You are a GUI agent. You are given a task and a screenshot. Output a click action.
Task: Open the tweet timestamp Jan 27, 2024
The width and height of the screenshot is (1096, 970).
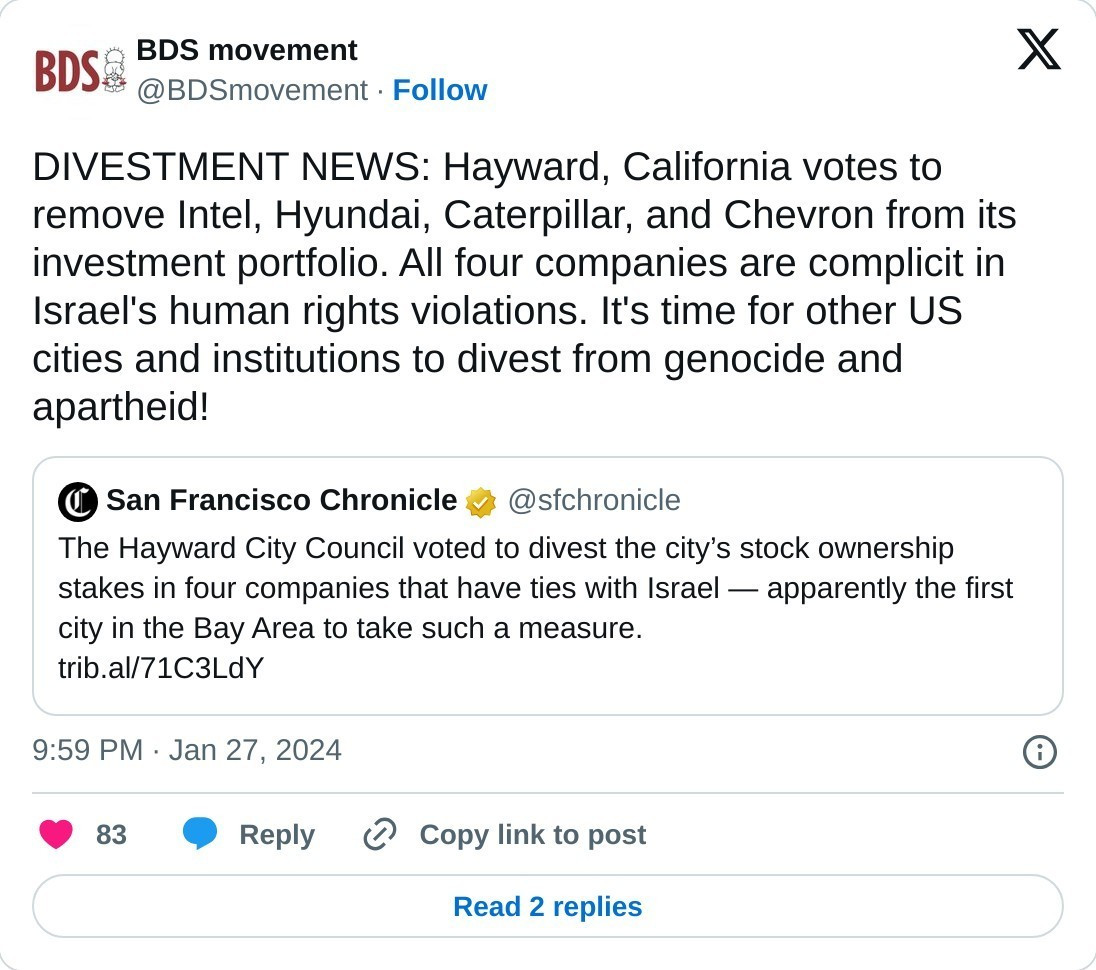pyautogui.click(x=187, y=750)
